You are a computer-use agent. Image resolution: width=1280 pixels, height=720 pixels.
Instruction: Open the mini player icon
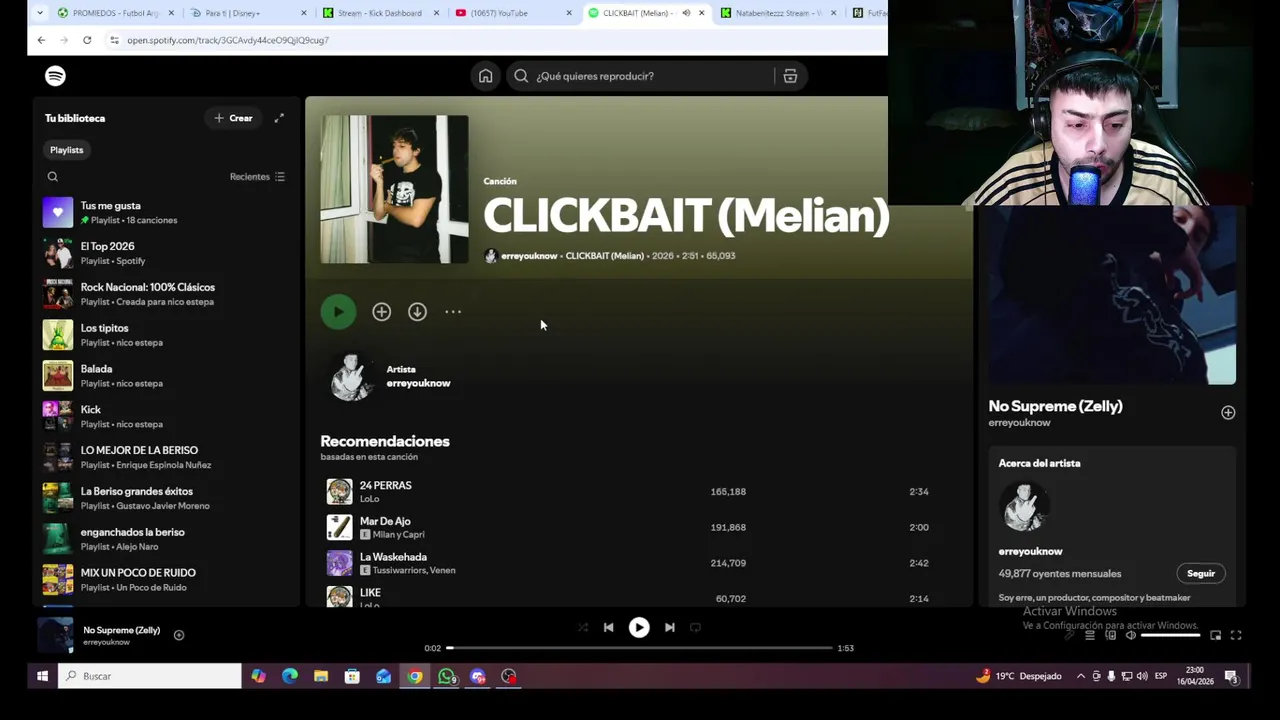click(1216, 635)
